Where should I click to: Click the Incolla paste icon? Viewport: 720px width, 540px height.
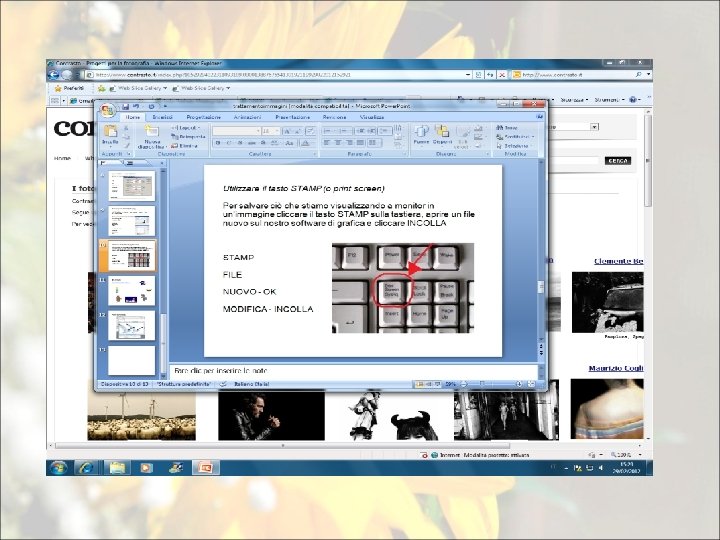tap(110, 135)
